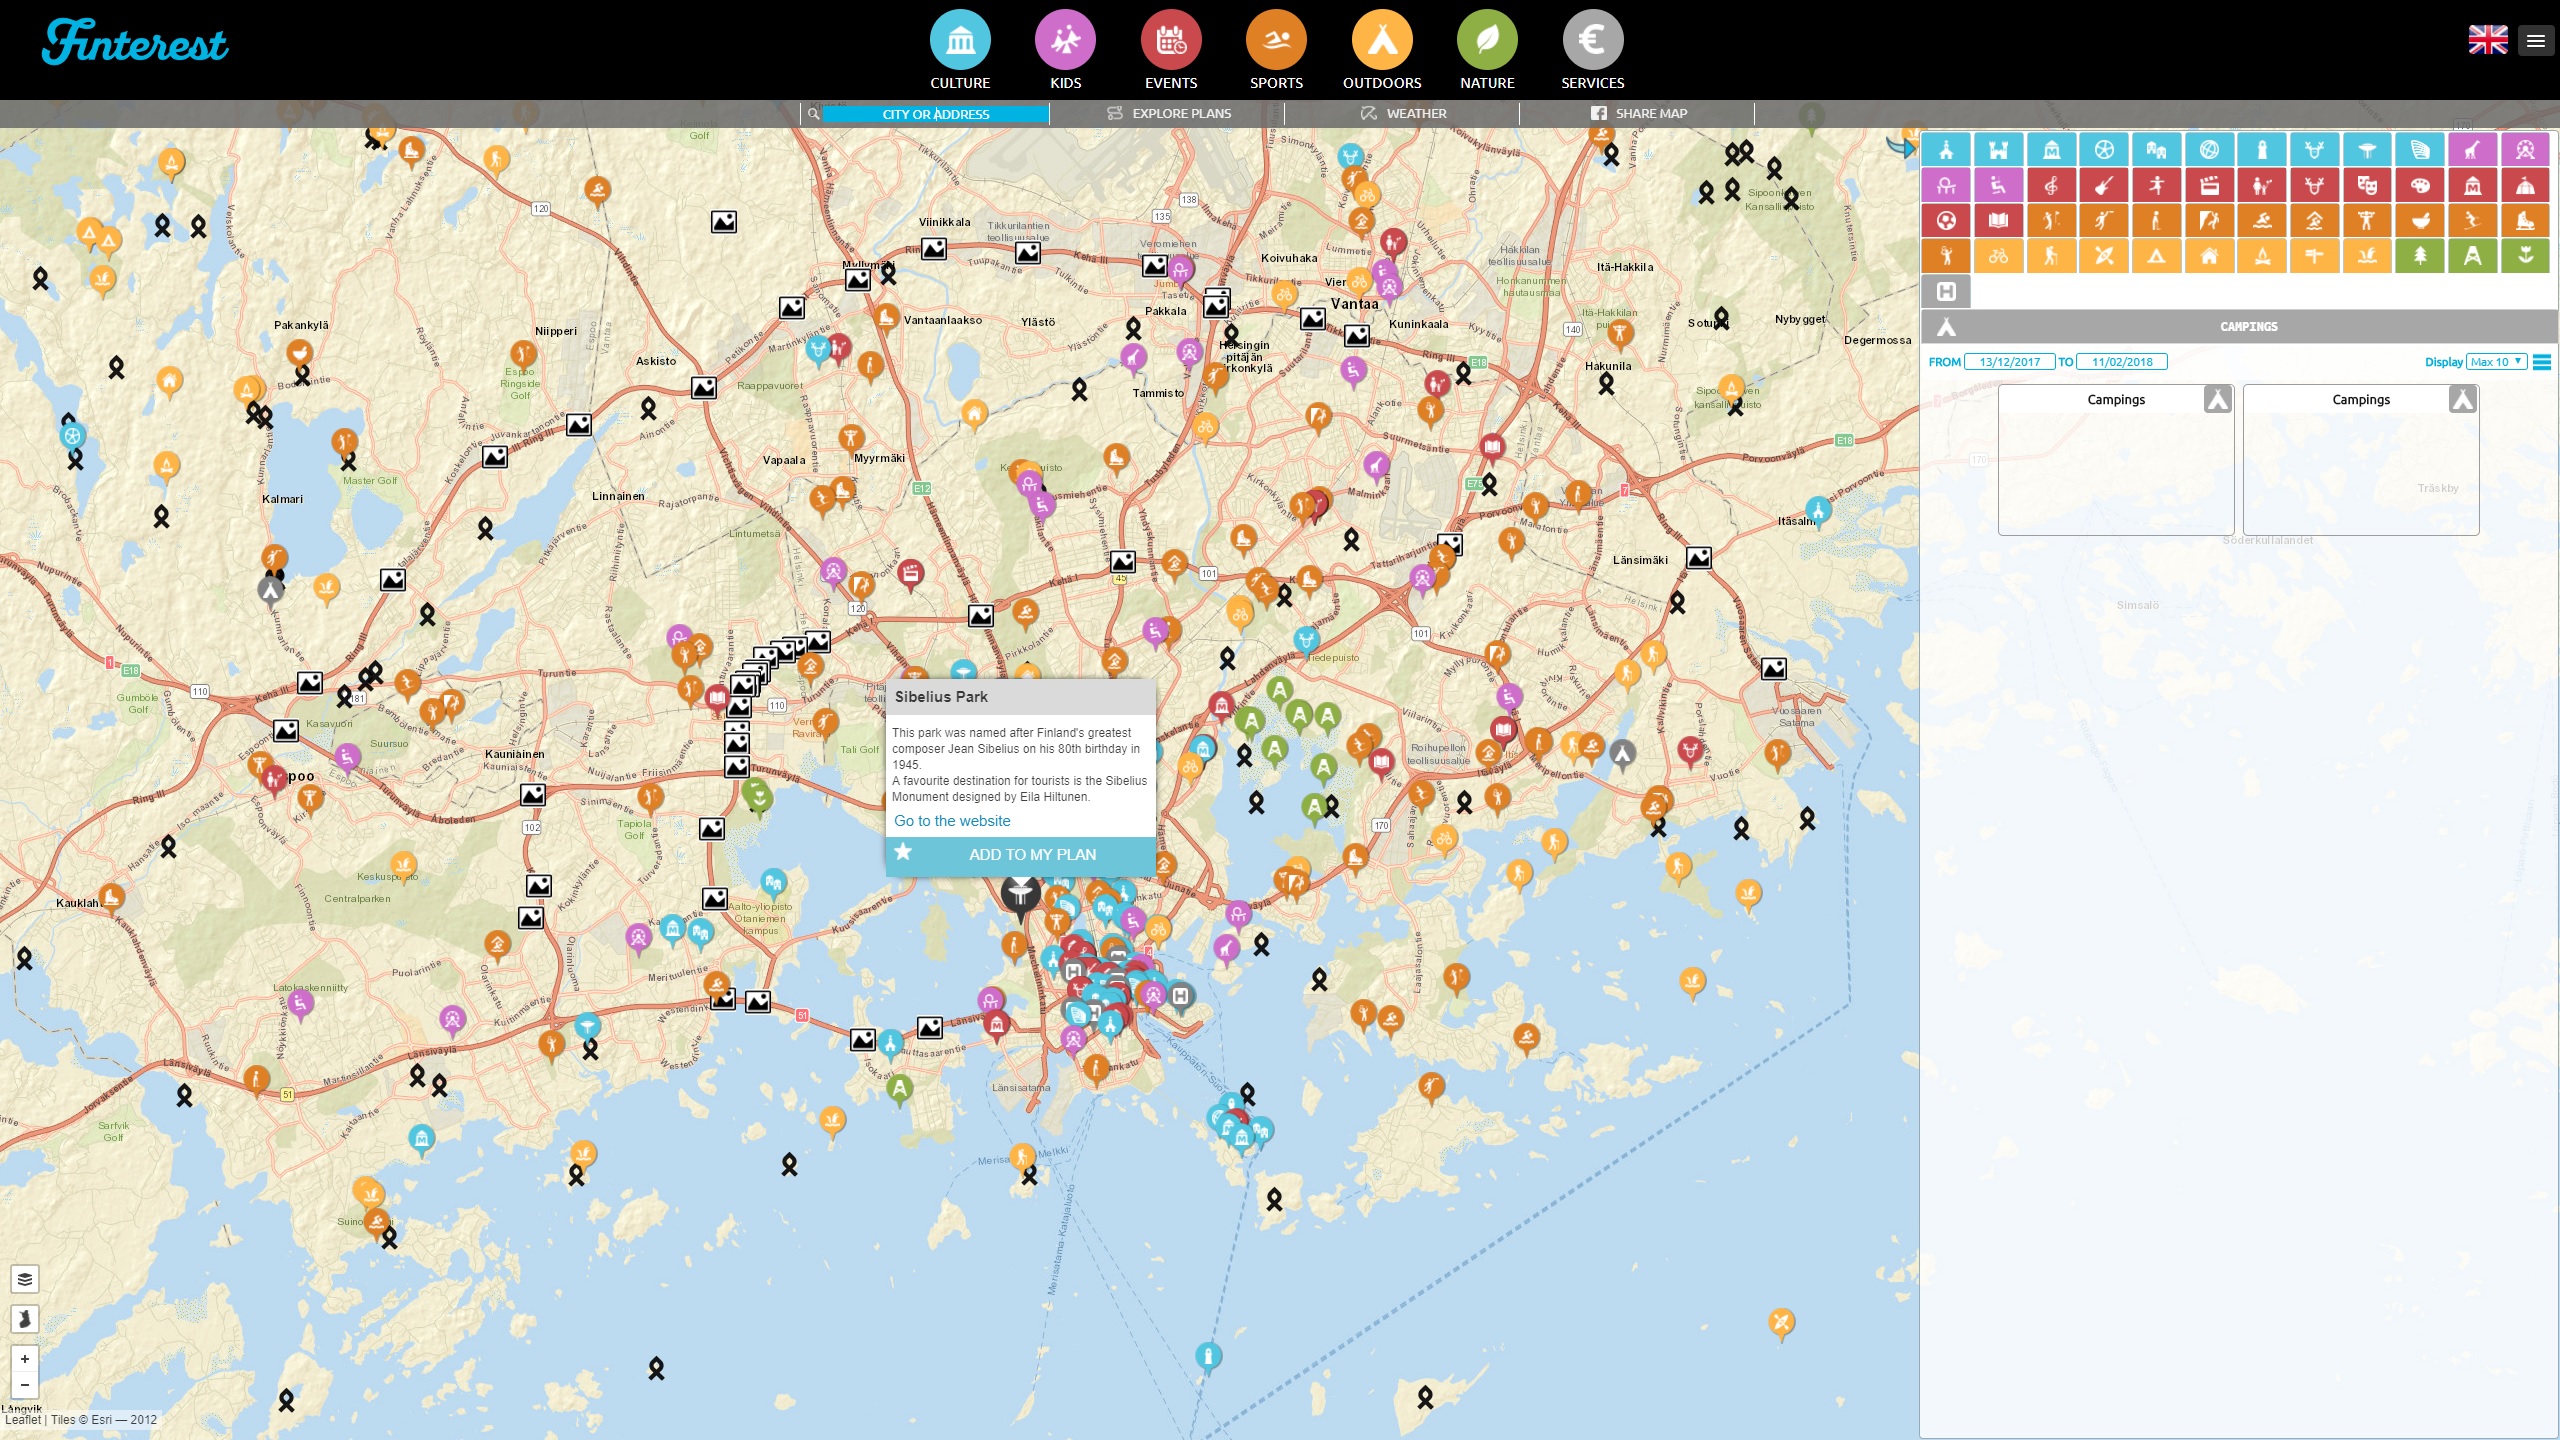Open the hamburger menu at top right

tap(2536, 41)
